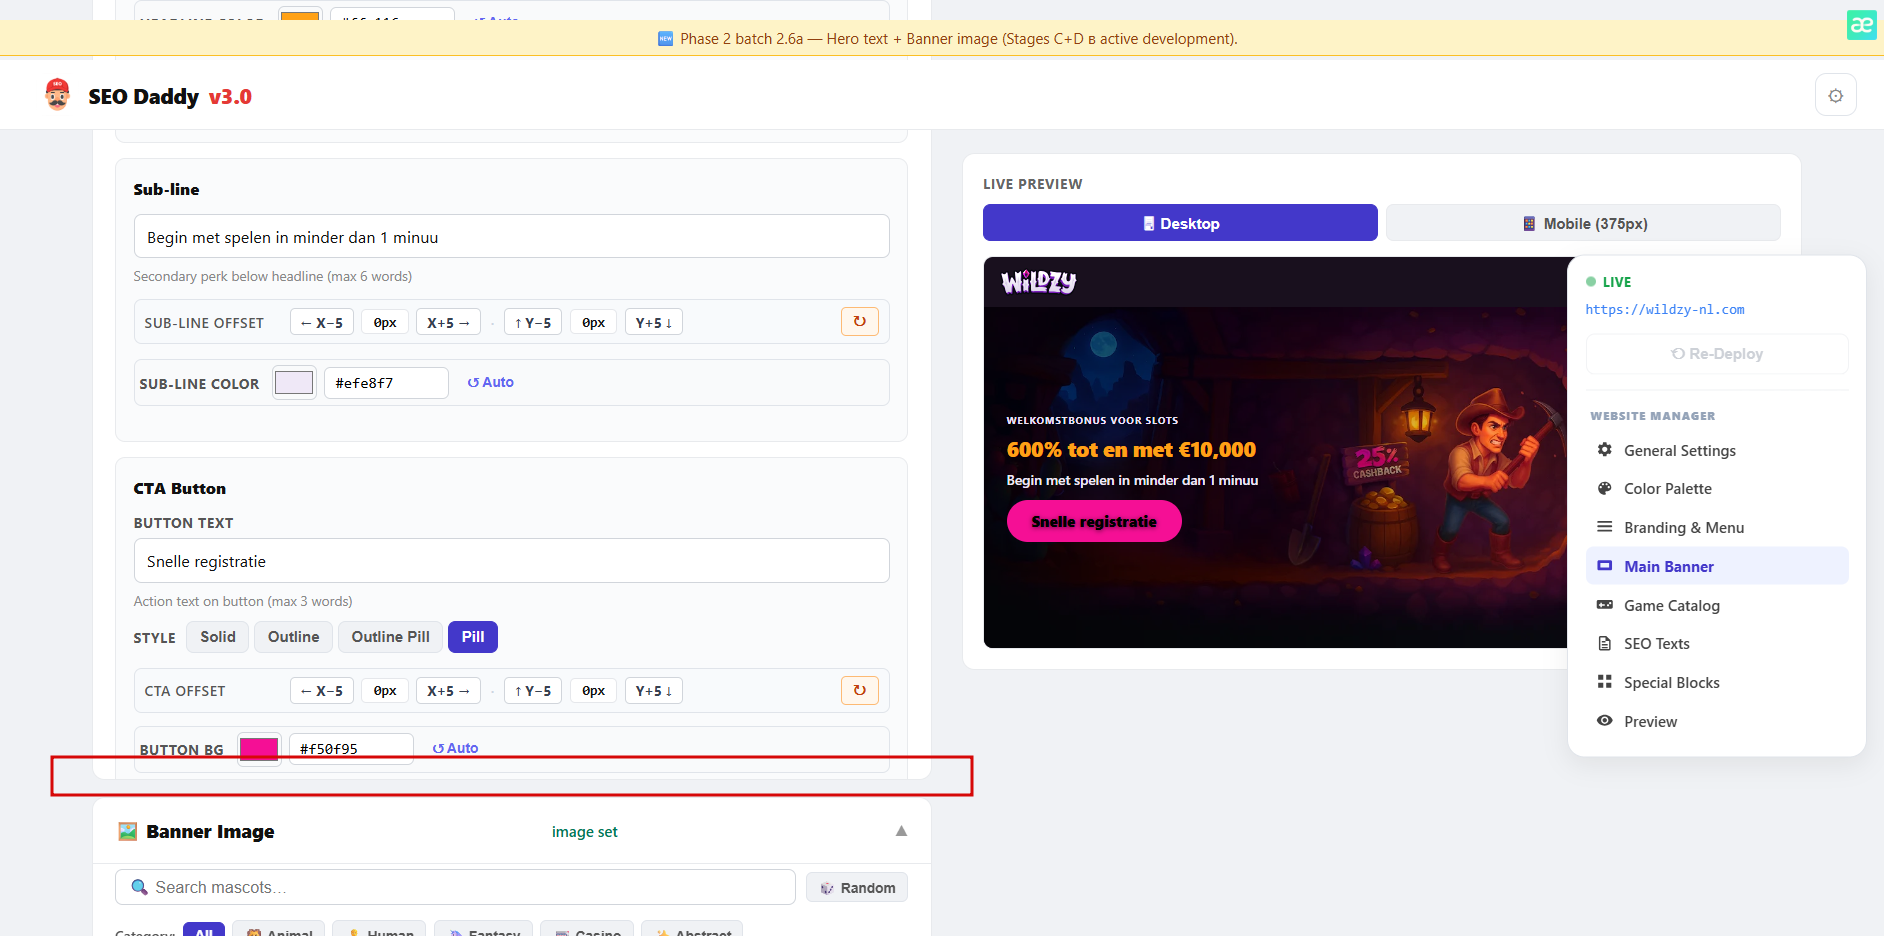Select the Outline Pill button style

(x=390, y=637)
